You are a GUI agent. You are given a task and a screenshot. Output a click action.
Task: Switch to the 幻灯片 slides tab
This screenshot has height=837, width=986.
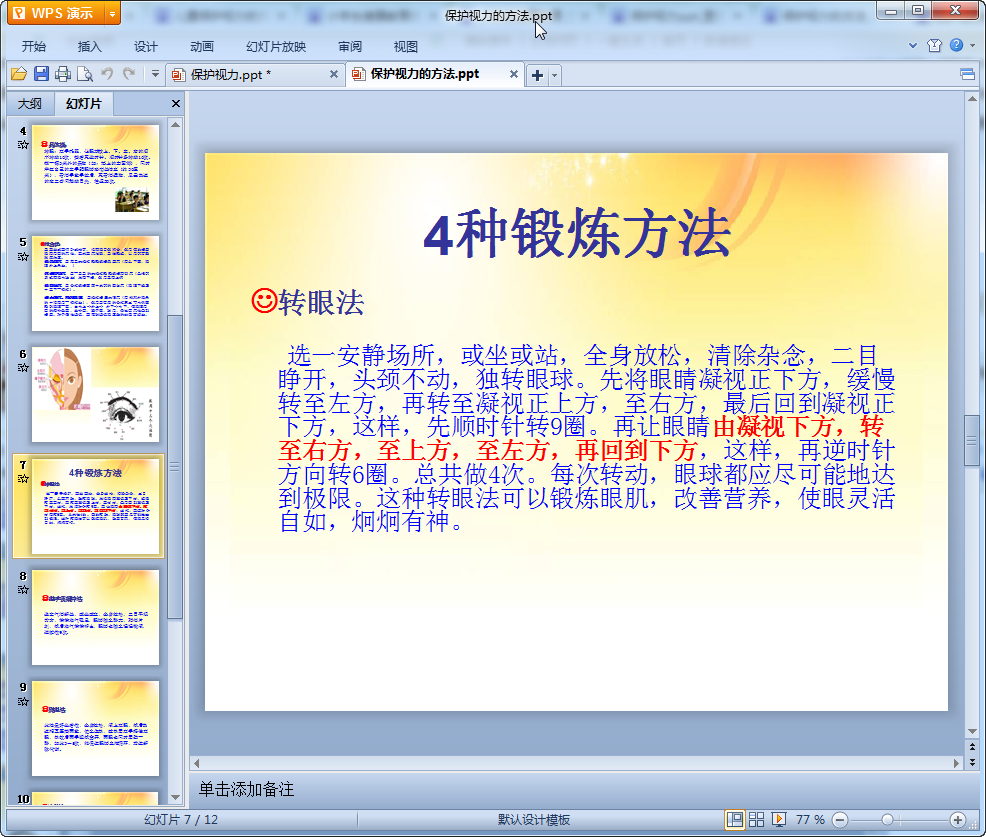click(x=83, y=103)
